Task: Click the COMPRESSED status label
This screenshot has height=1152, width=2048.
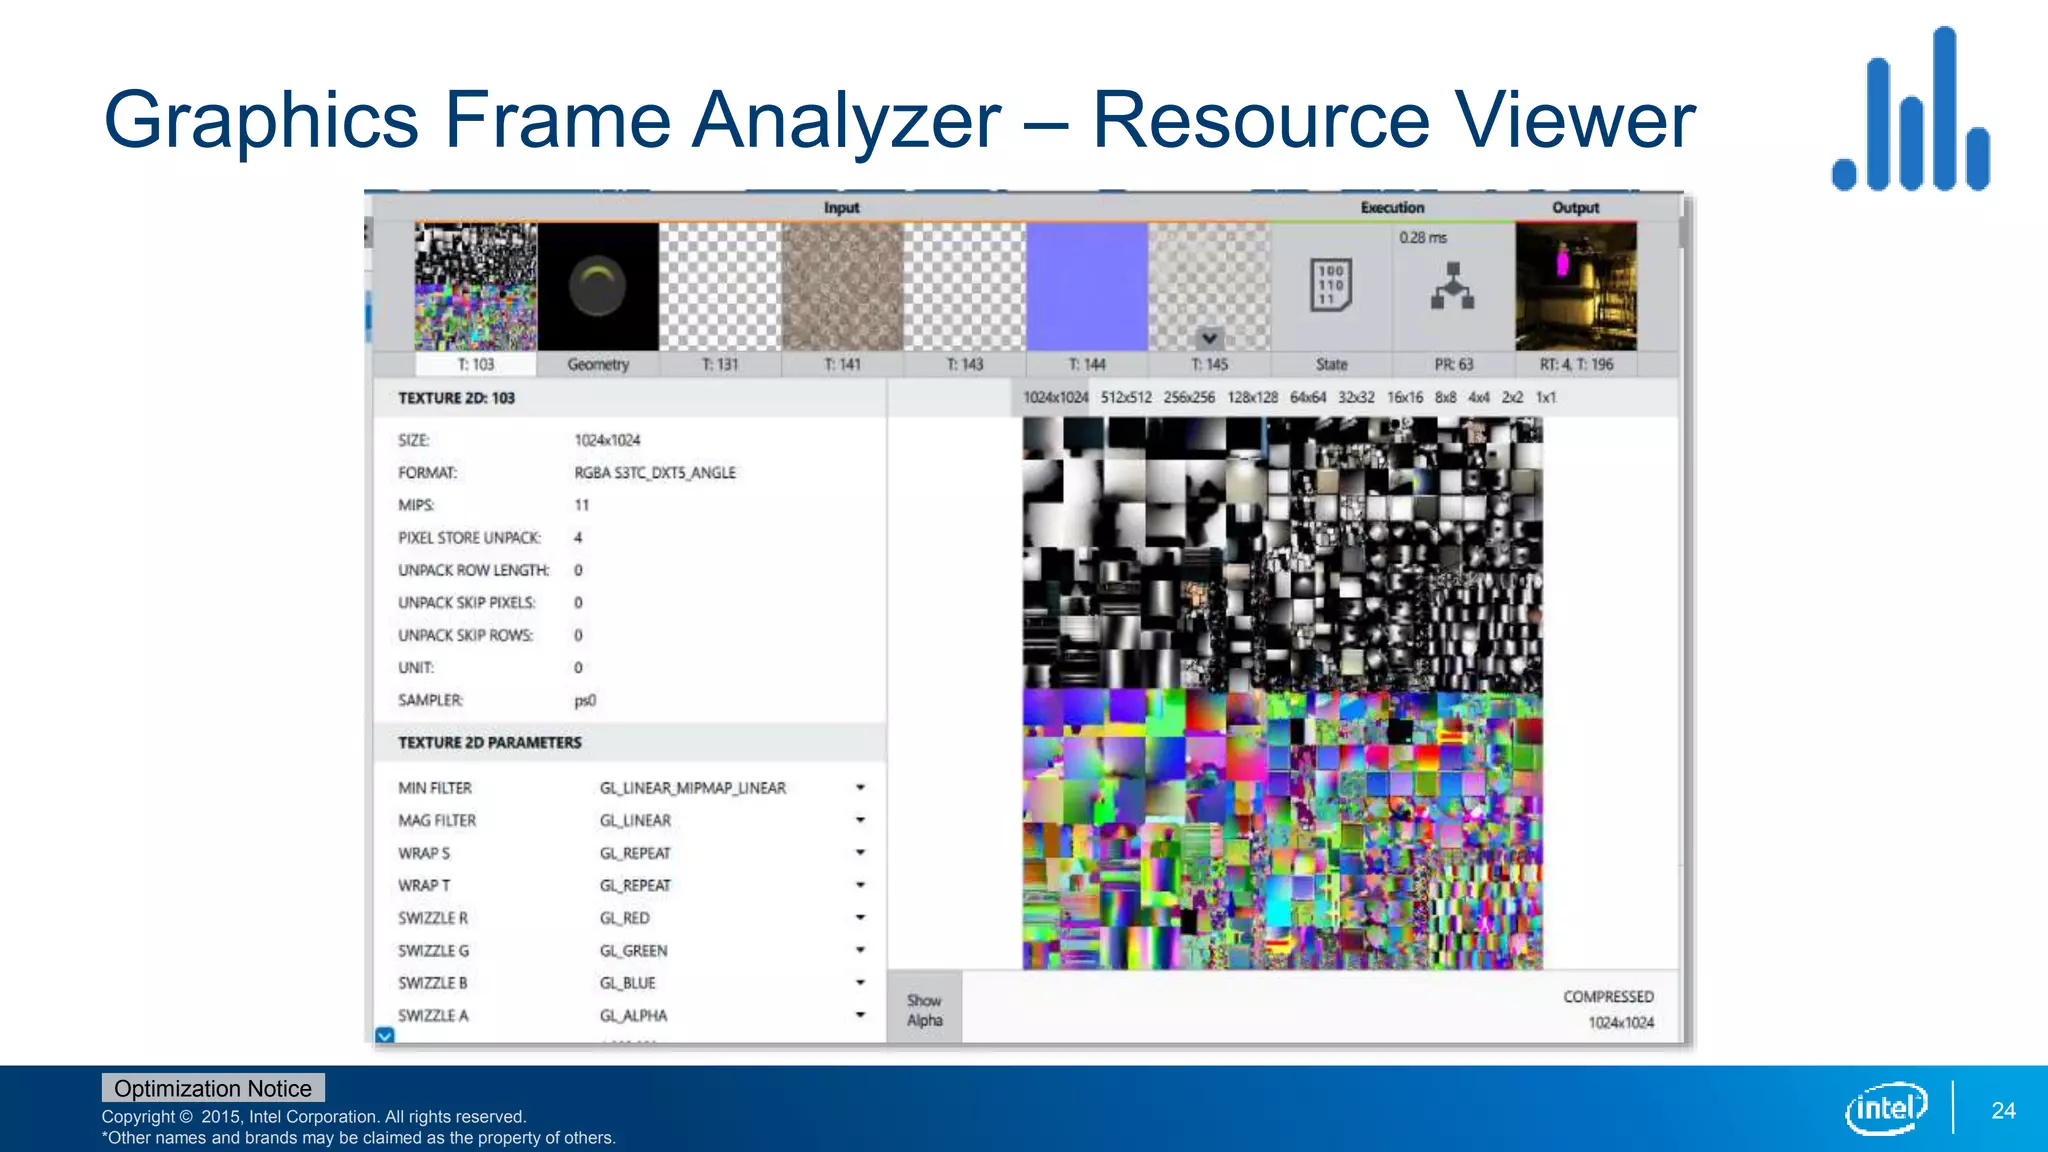Action: click(x=1609, y=997)
